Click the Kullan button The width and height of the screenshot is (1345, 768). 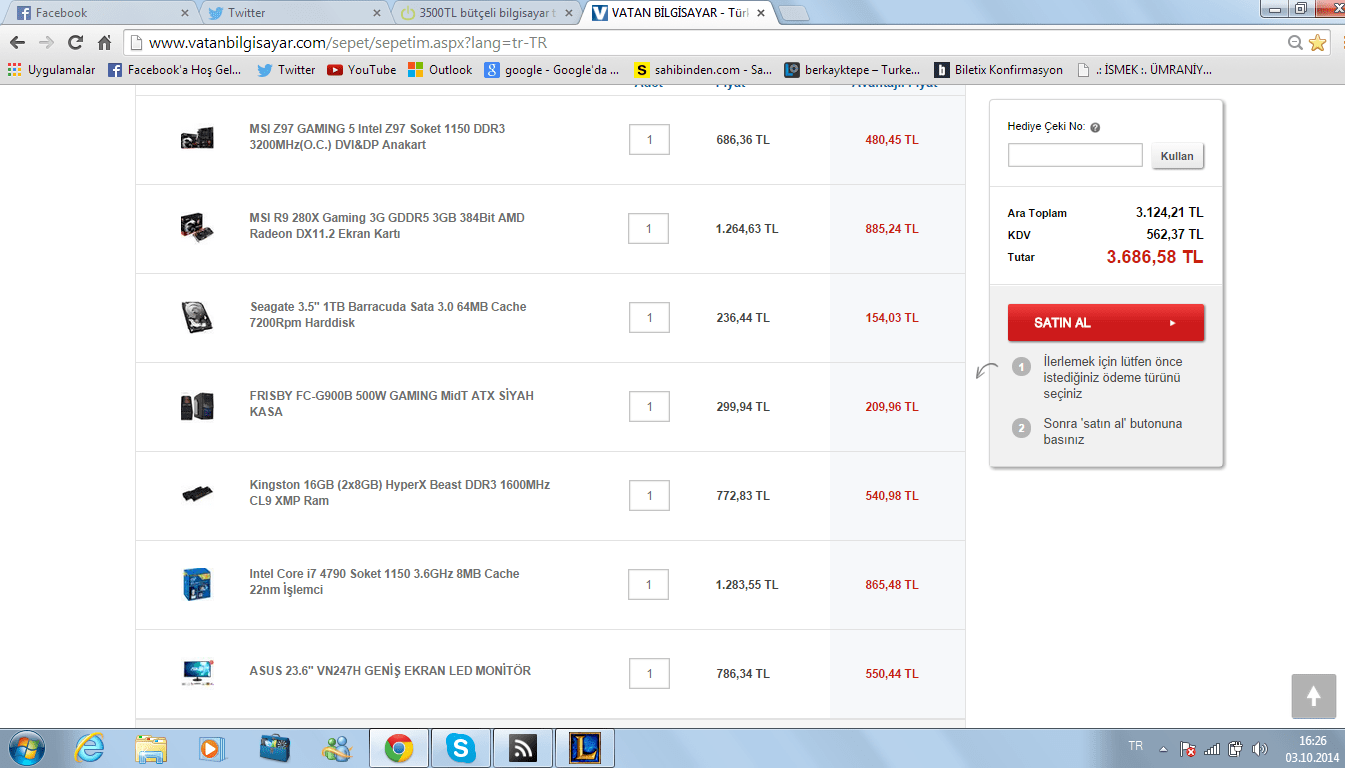coord(1178,156)
